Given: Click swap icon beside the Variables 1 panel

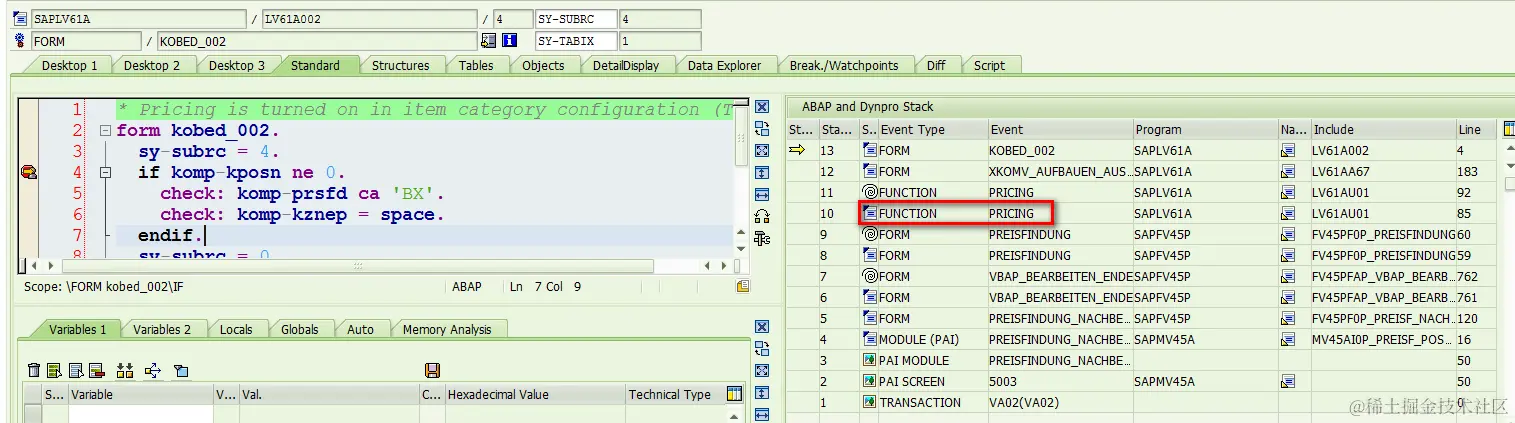Looking at the screenshot, I should pos(762,348).
